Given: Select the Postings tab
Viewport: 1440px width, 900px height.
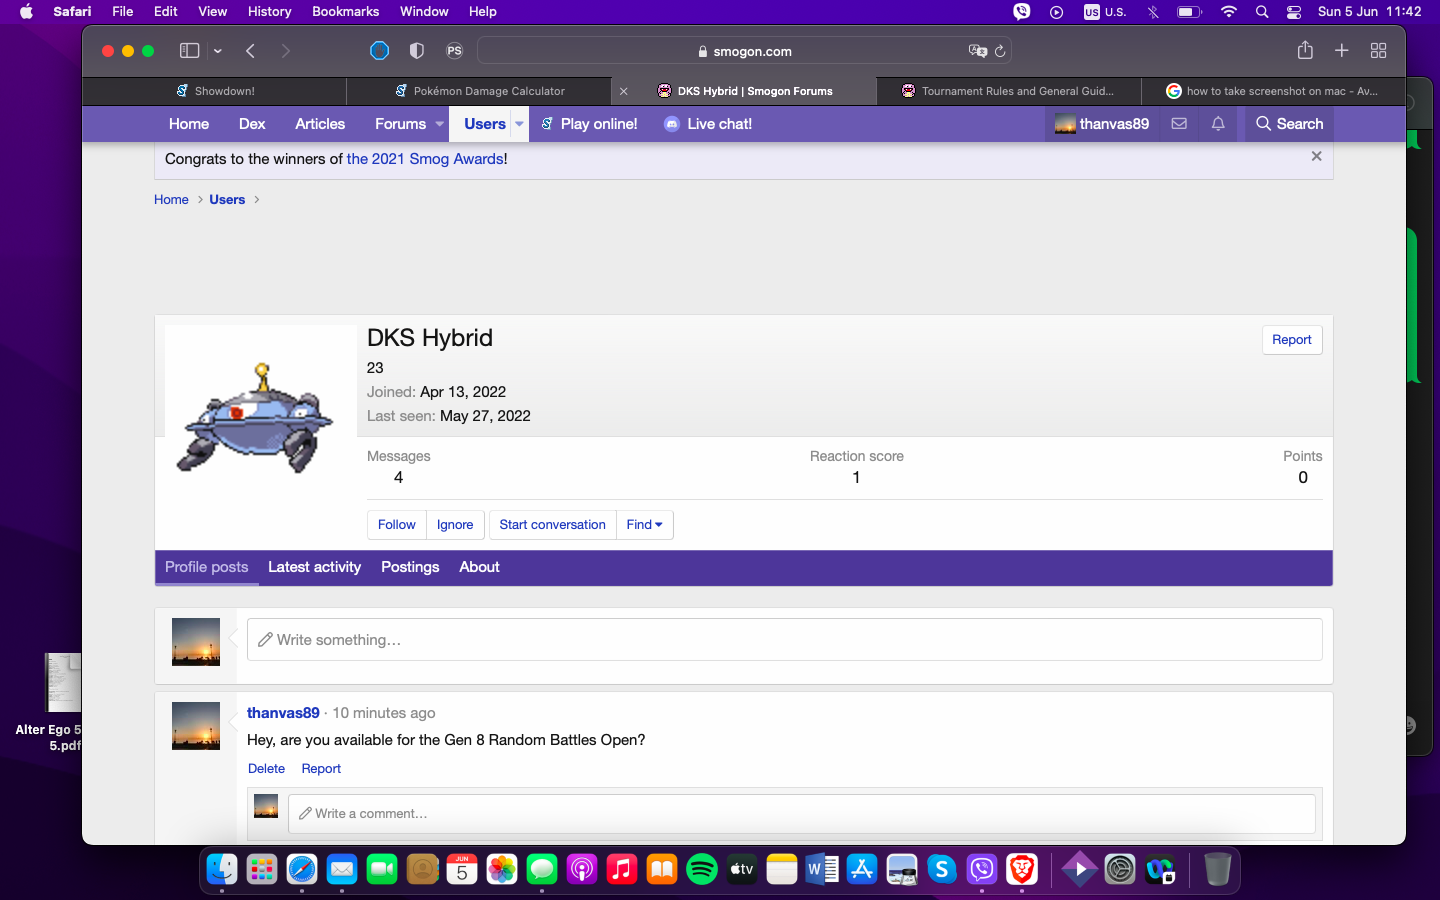Looking at the screenshot, I should click(x=410, y=567).
